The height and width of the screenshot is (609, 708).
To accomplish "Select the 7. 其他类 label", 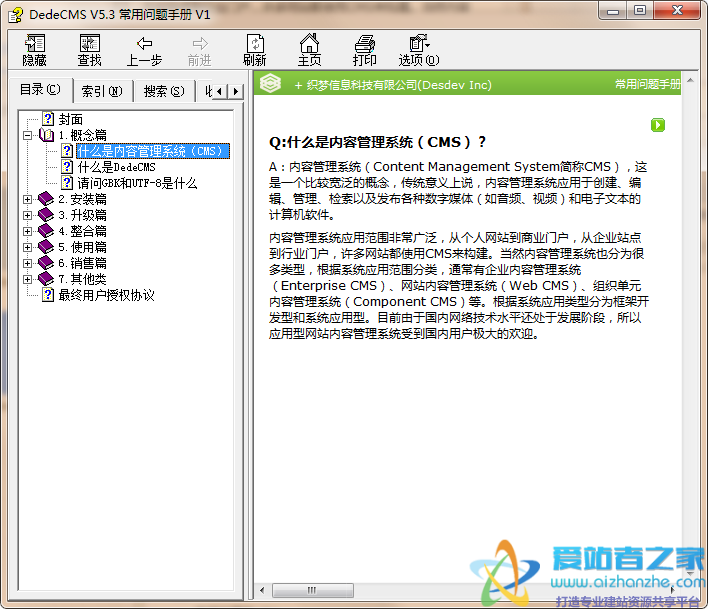I will (x=83, y=279).
